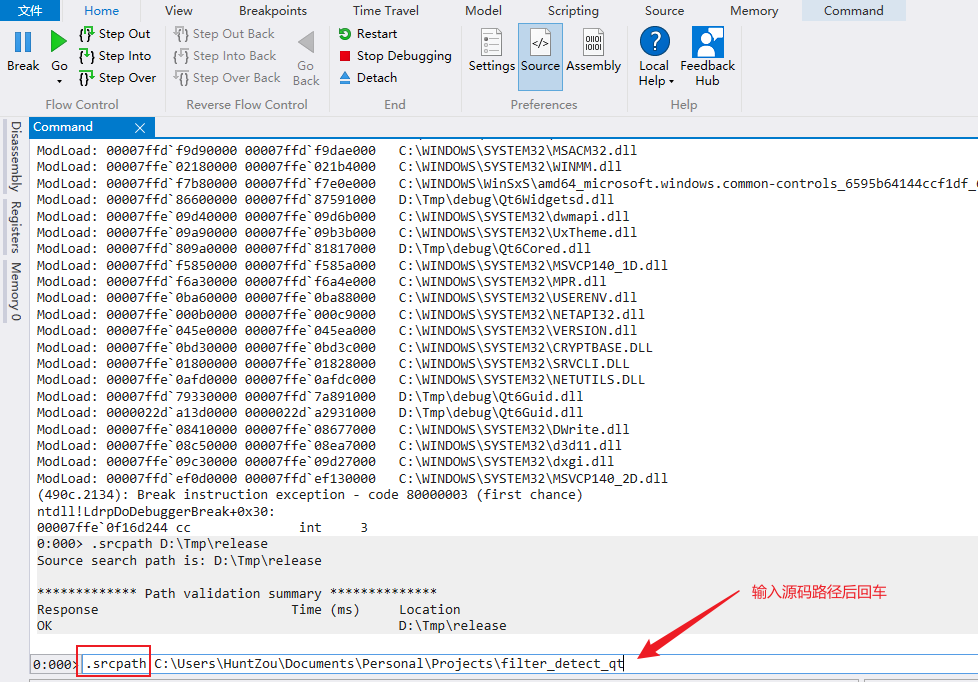Image resolution: width=978 pixels, height=682 pixels.
Task: Click the Step Out label
Action: click(125, 34)
